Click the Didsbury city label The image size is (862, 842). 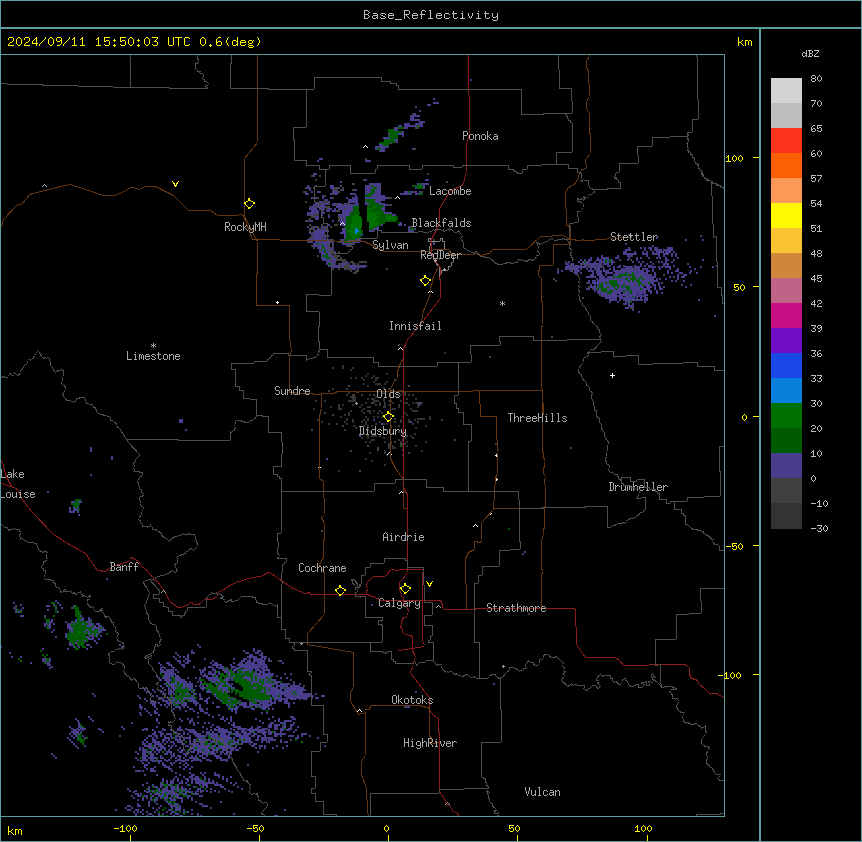(383, 431)
